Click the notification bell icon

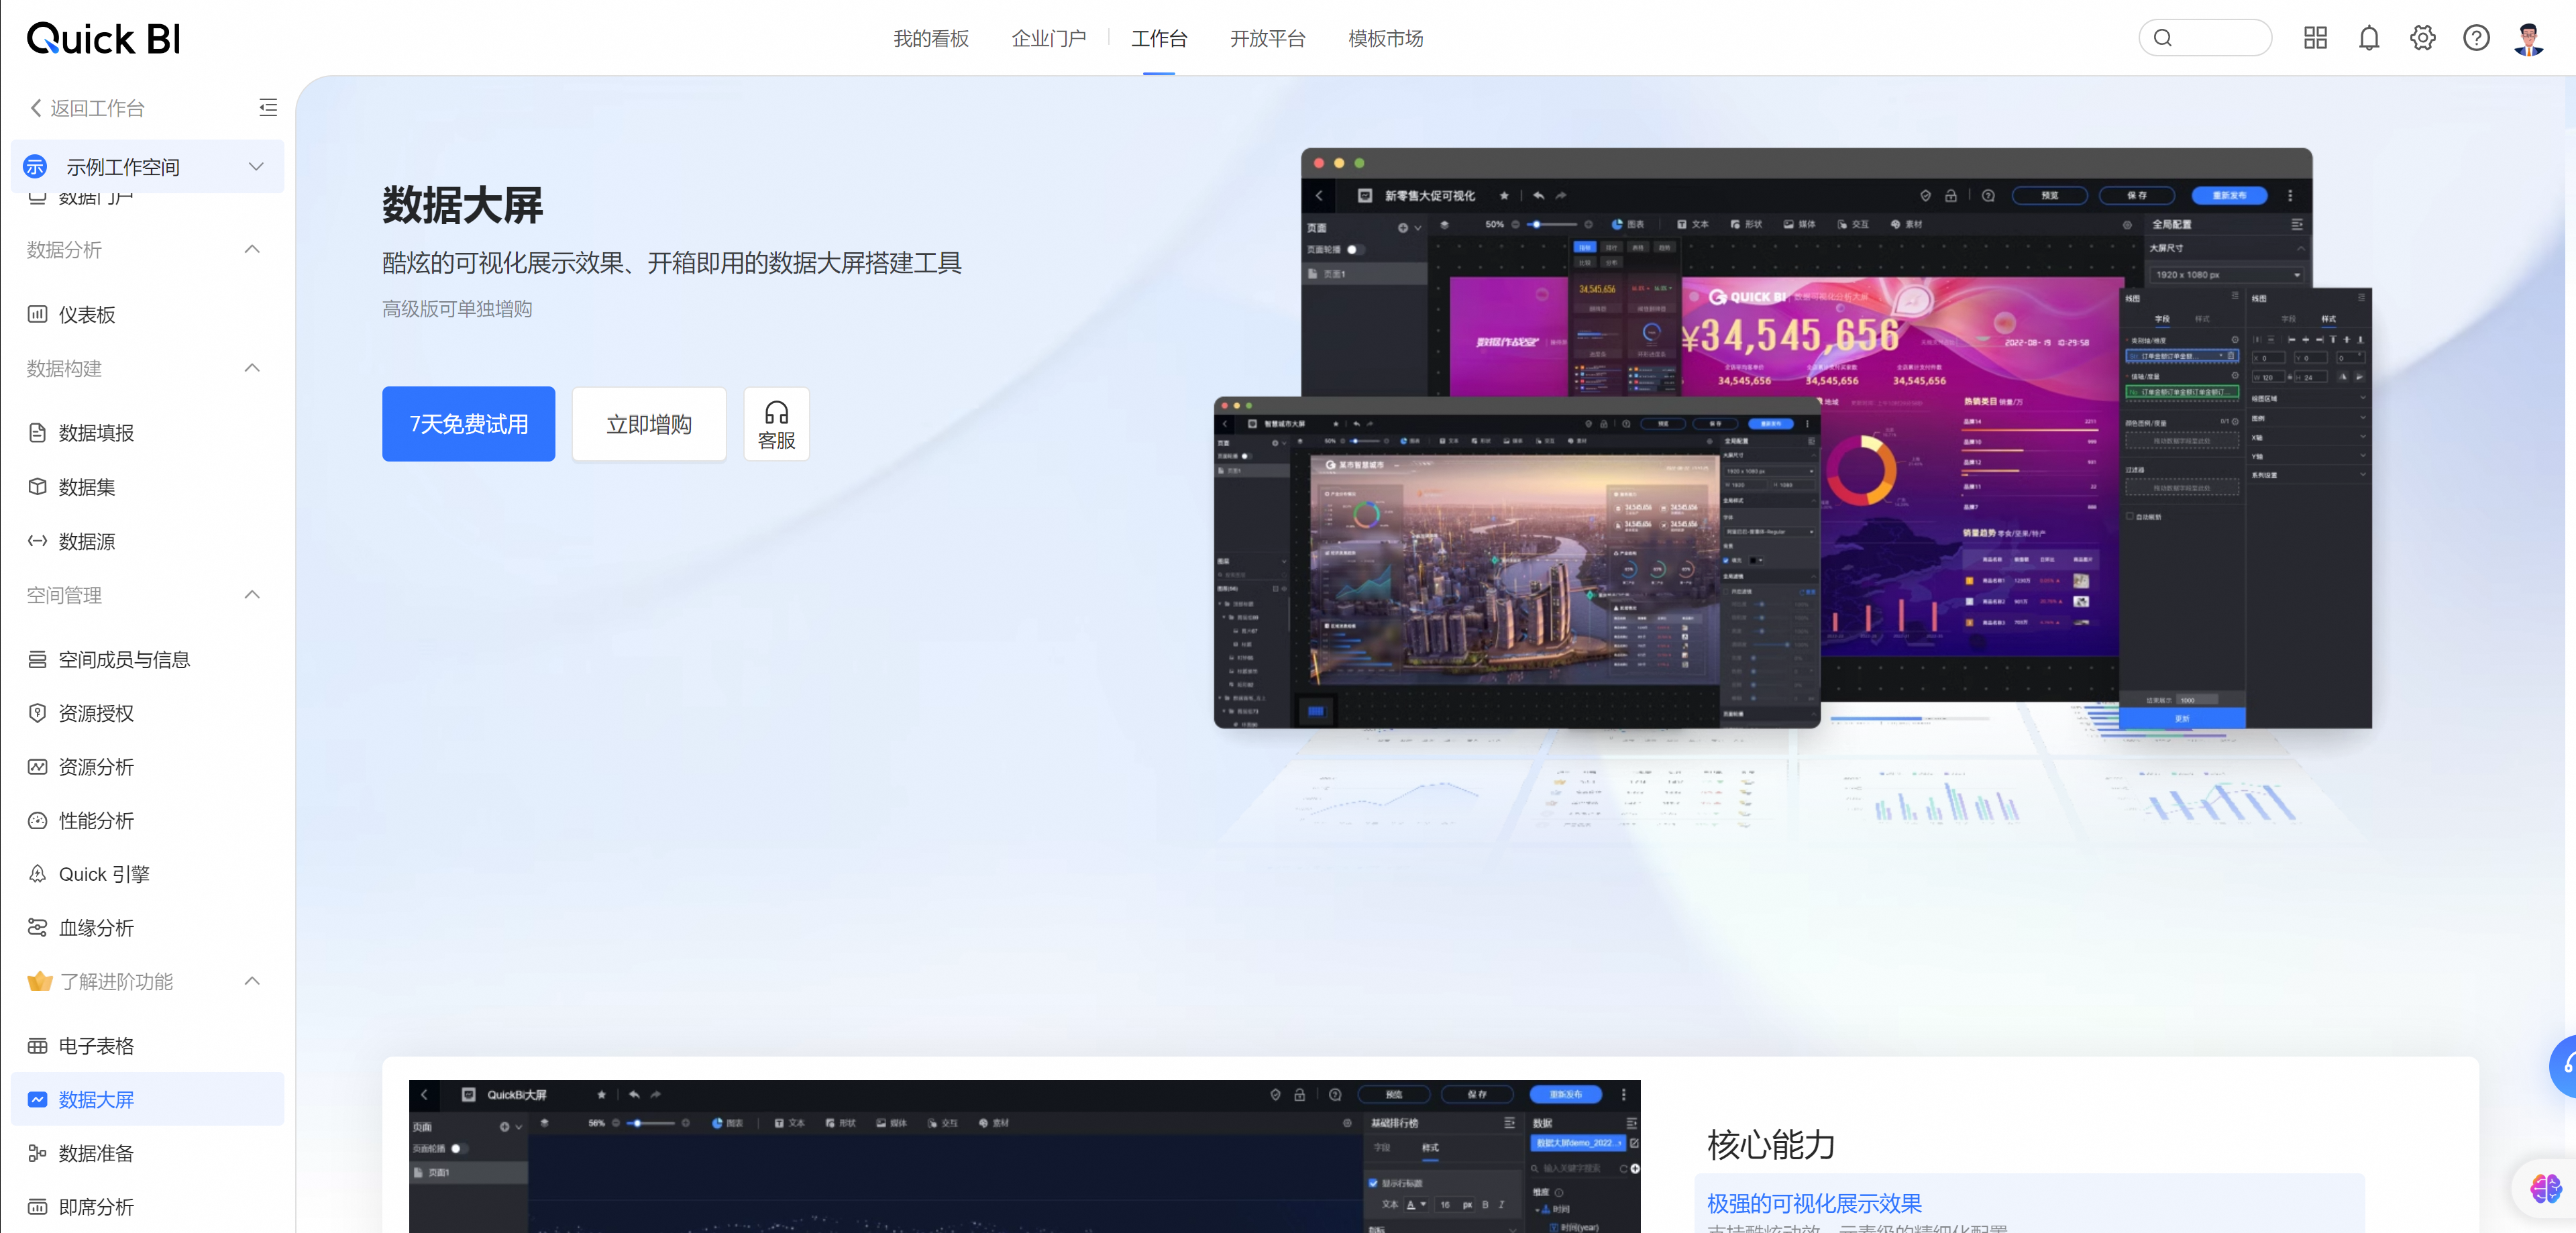click(2368, 38)
